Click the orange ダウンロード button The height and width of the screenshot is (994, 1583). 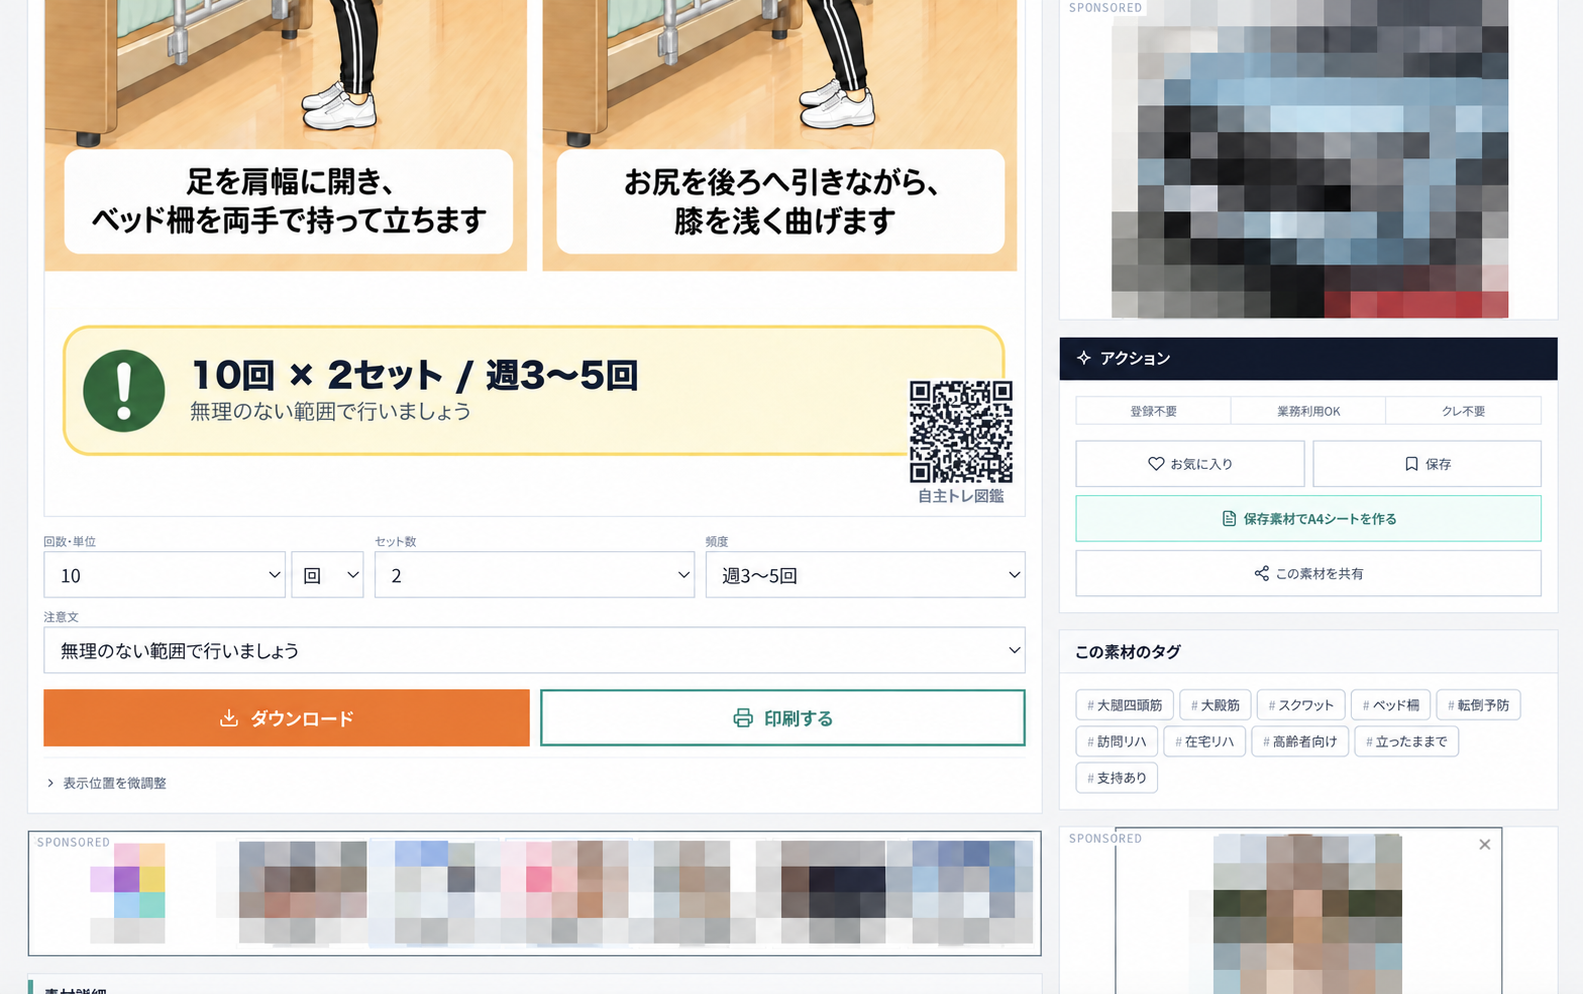click(286, 718)
